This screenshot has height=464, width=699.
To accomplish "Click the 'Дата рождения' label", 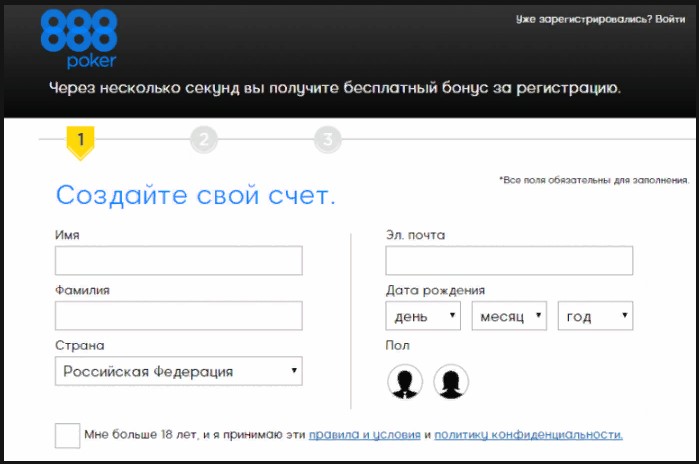I will (x=435, y=290).
